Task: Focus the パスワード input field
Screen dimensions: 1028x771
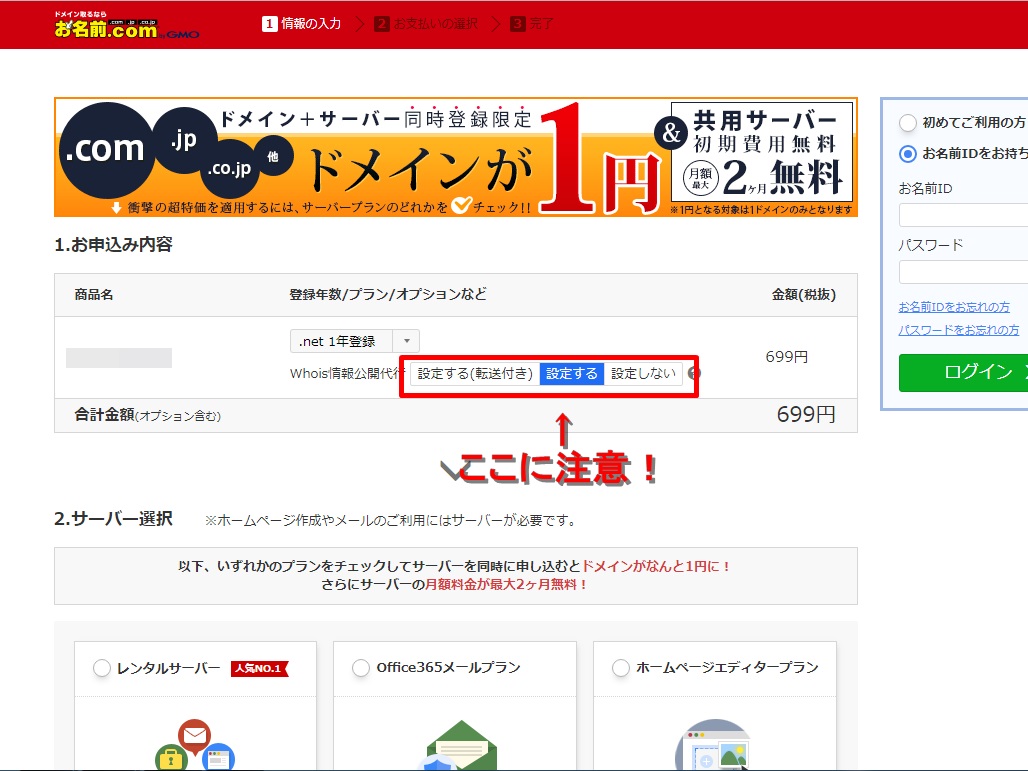Action: click(963, 271)
